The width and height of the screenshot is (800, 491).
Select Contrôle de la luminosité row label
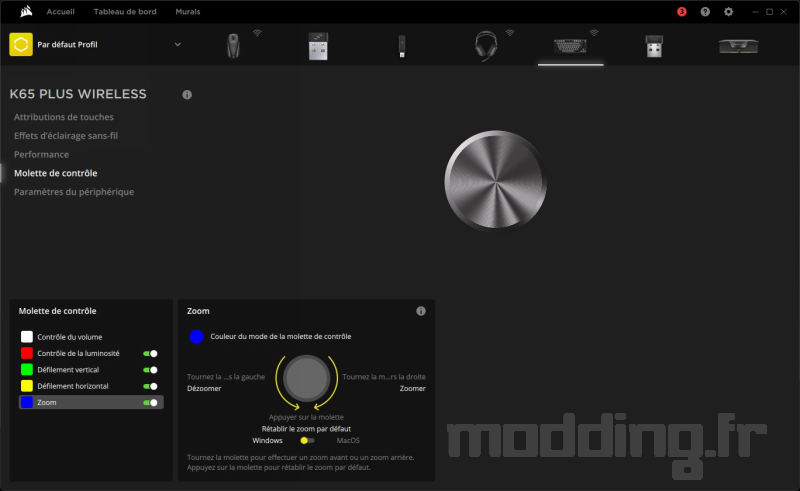coord(78,353)
